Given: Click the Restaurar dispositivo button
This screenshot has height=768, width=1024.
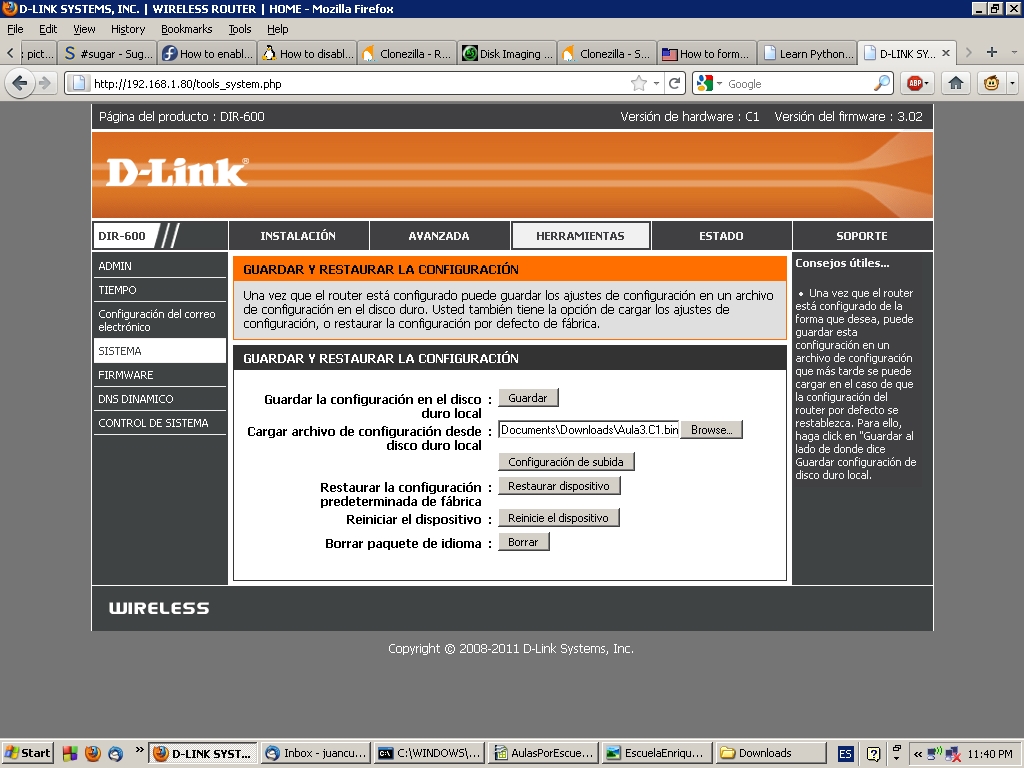Looking at the screenshot, I should point(559,486).
